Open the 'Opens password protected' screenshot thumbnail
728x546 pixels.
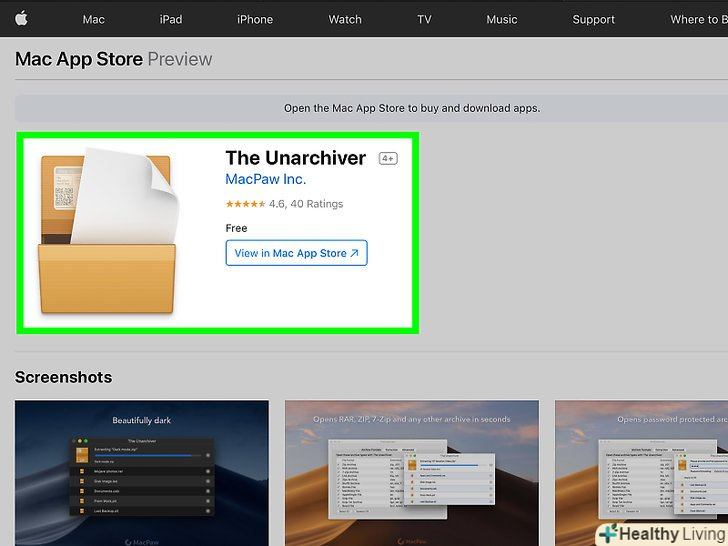[x=641, y=473]
